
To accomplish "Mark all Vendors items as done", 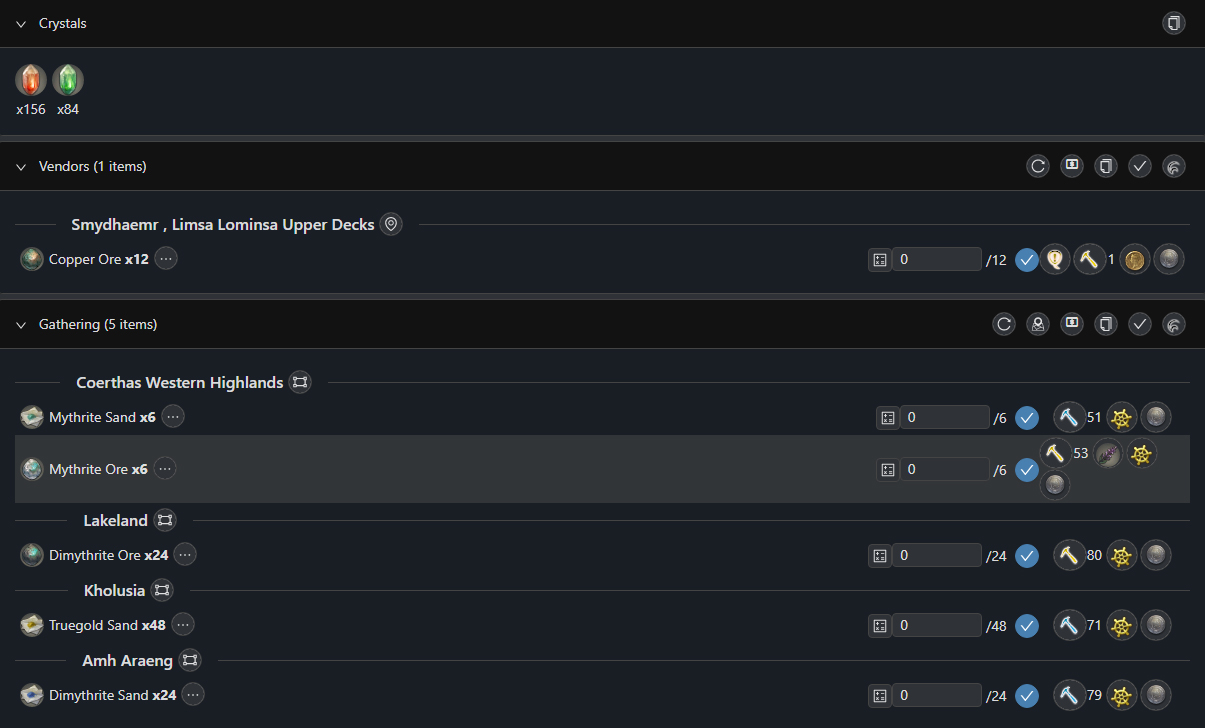I will 1140,166.
